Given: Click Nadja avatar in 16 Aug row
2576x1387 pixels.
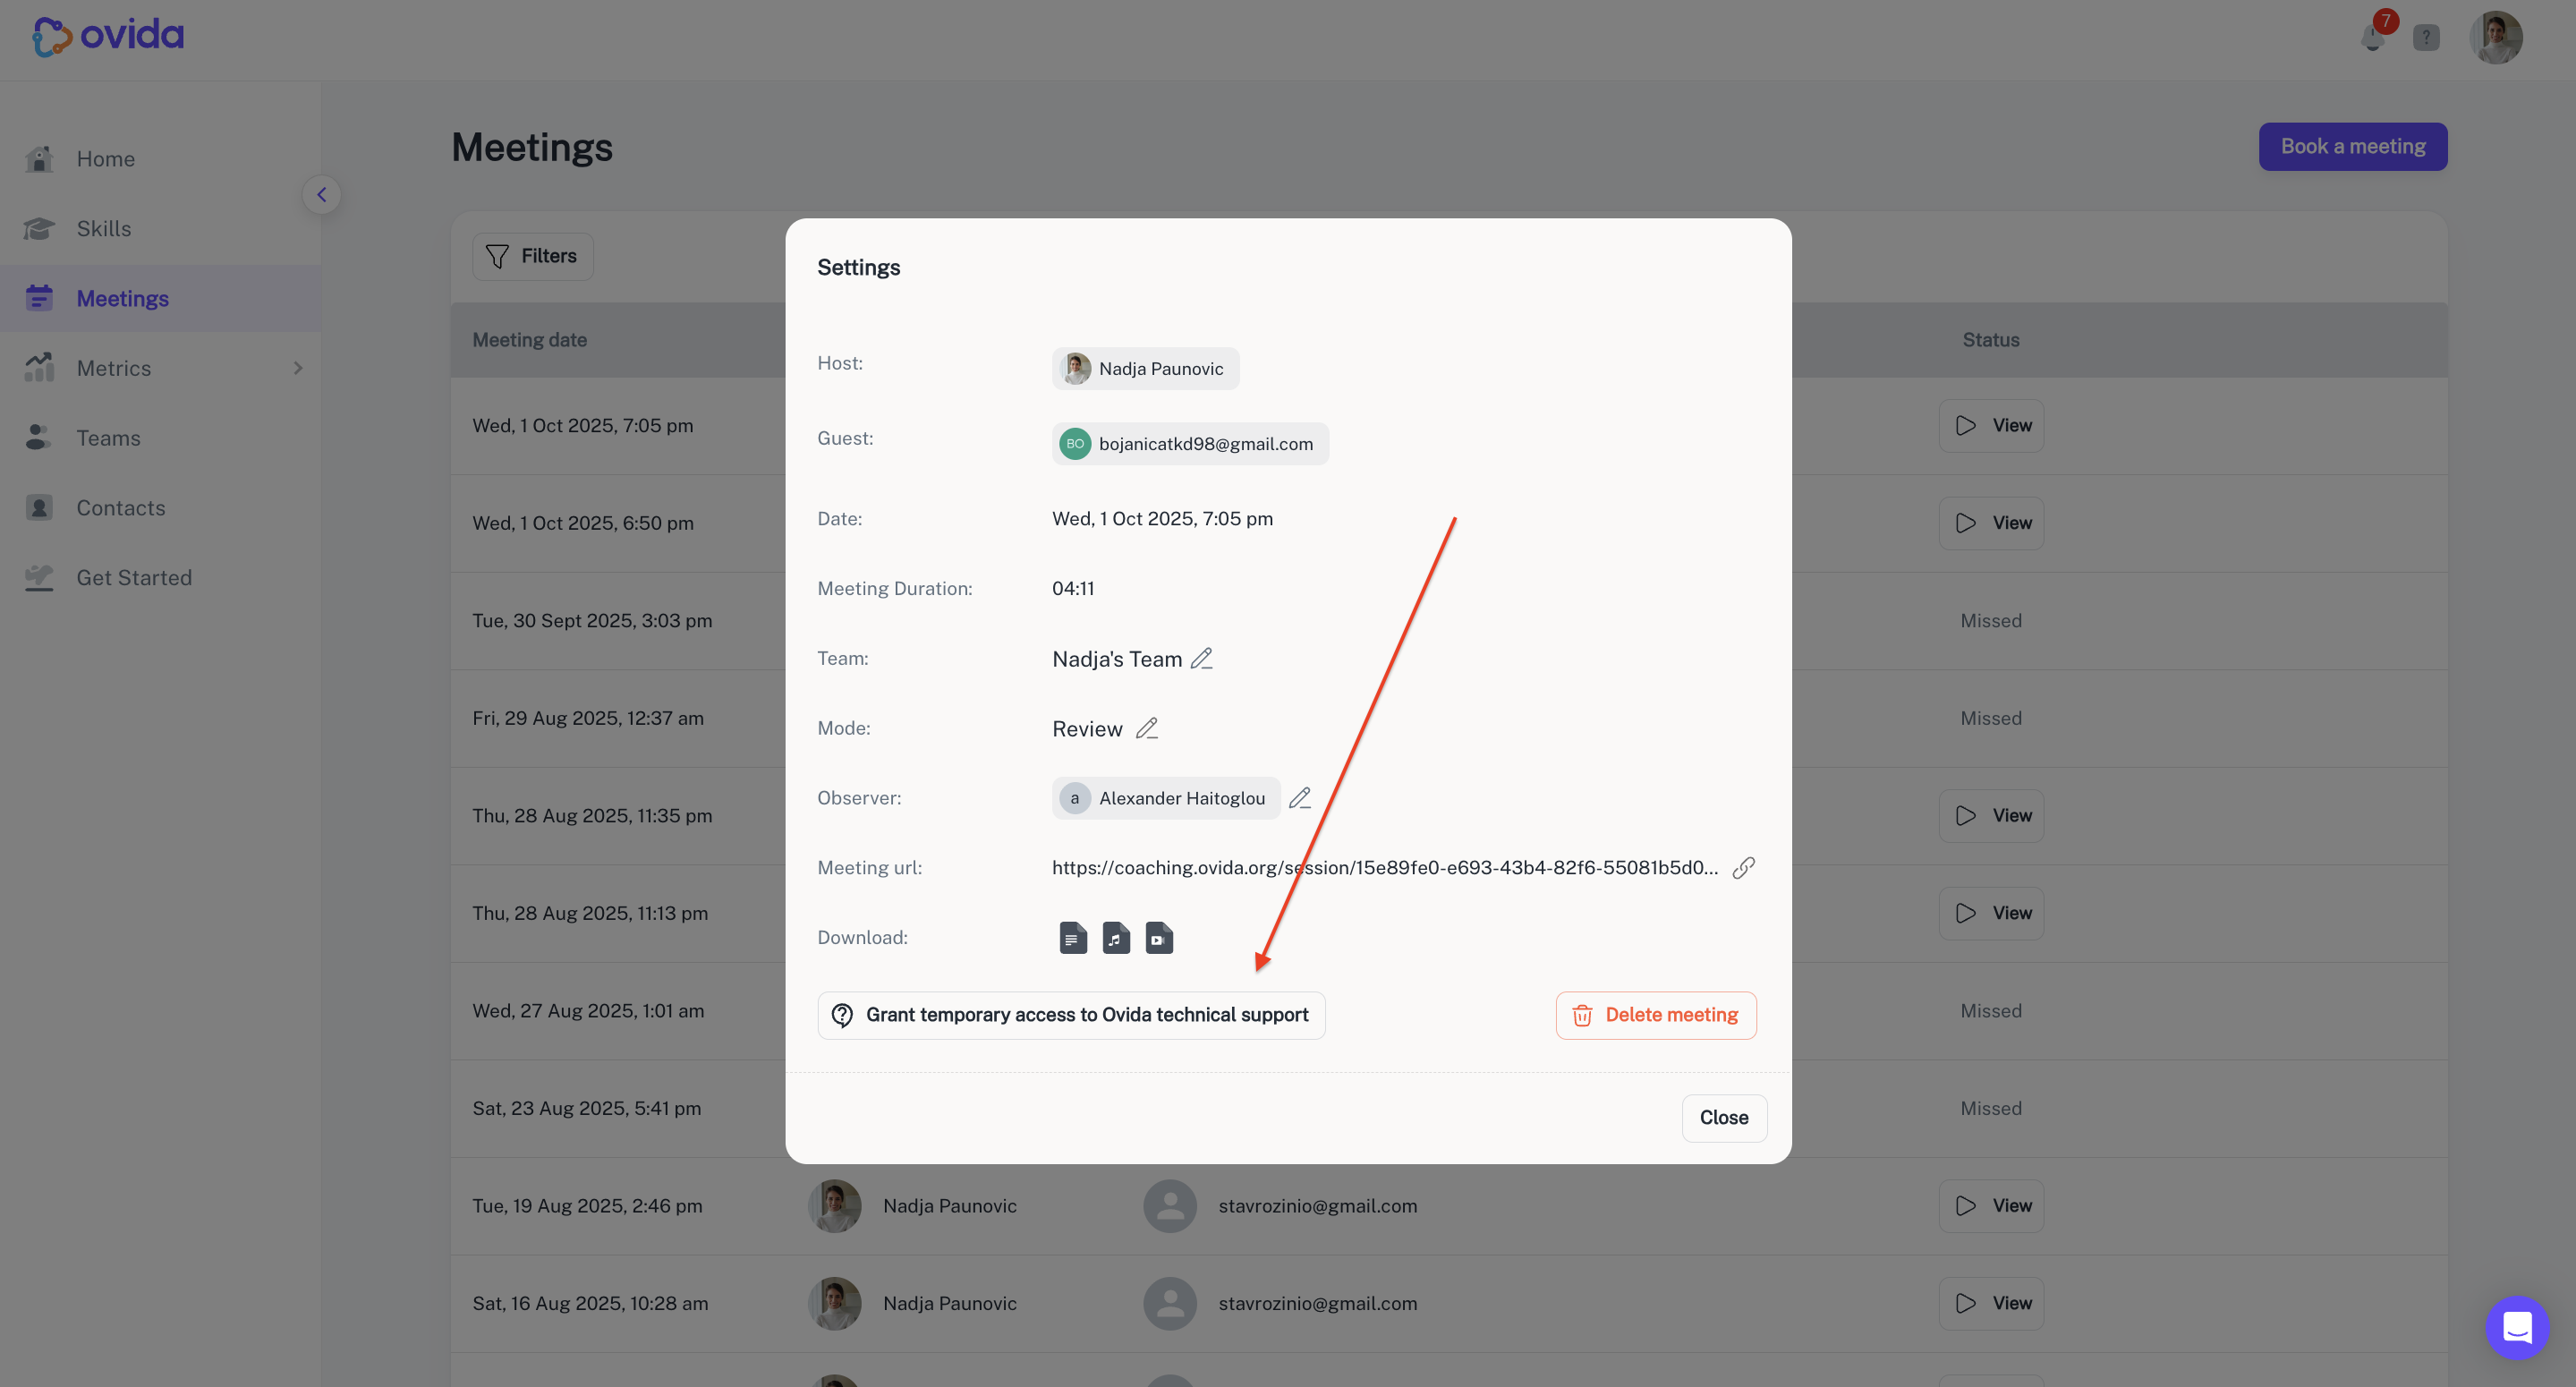Looking at the screenshot, I should tap(834, 1304).
